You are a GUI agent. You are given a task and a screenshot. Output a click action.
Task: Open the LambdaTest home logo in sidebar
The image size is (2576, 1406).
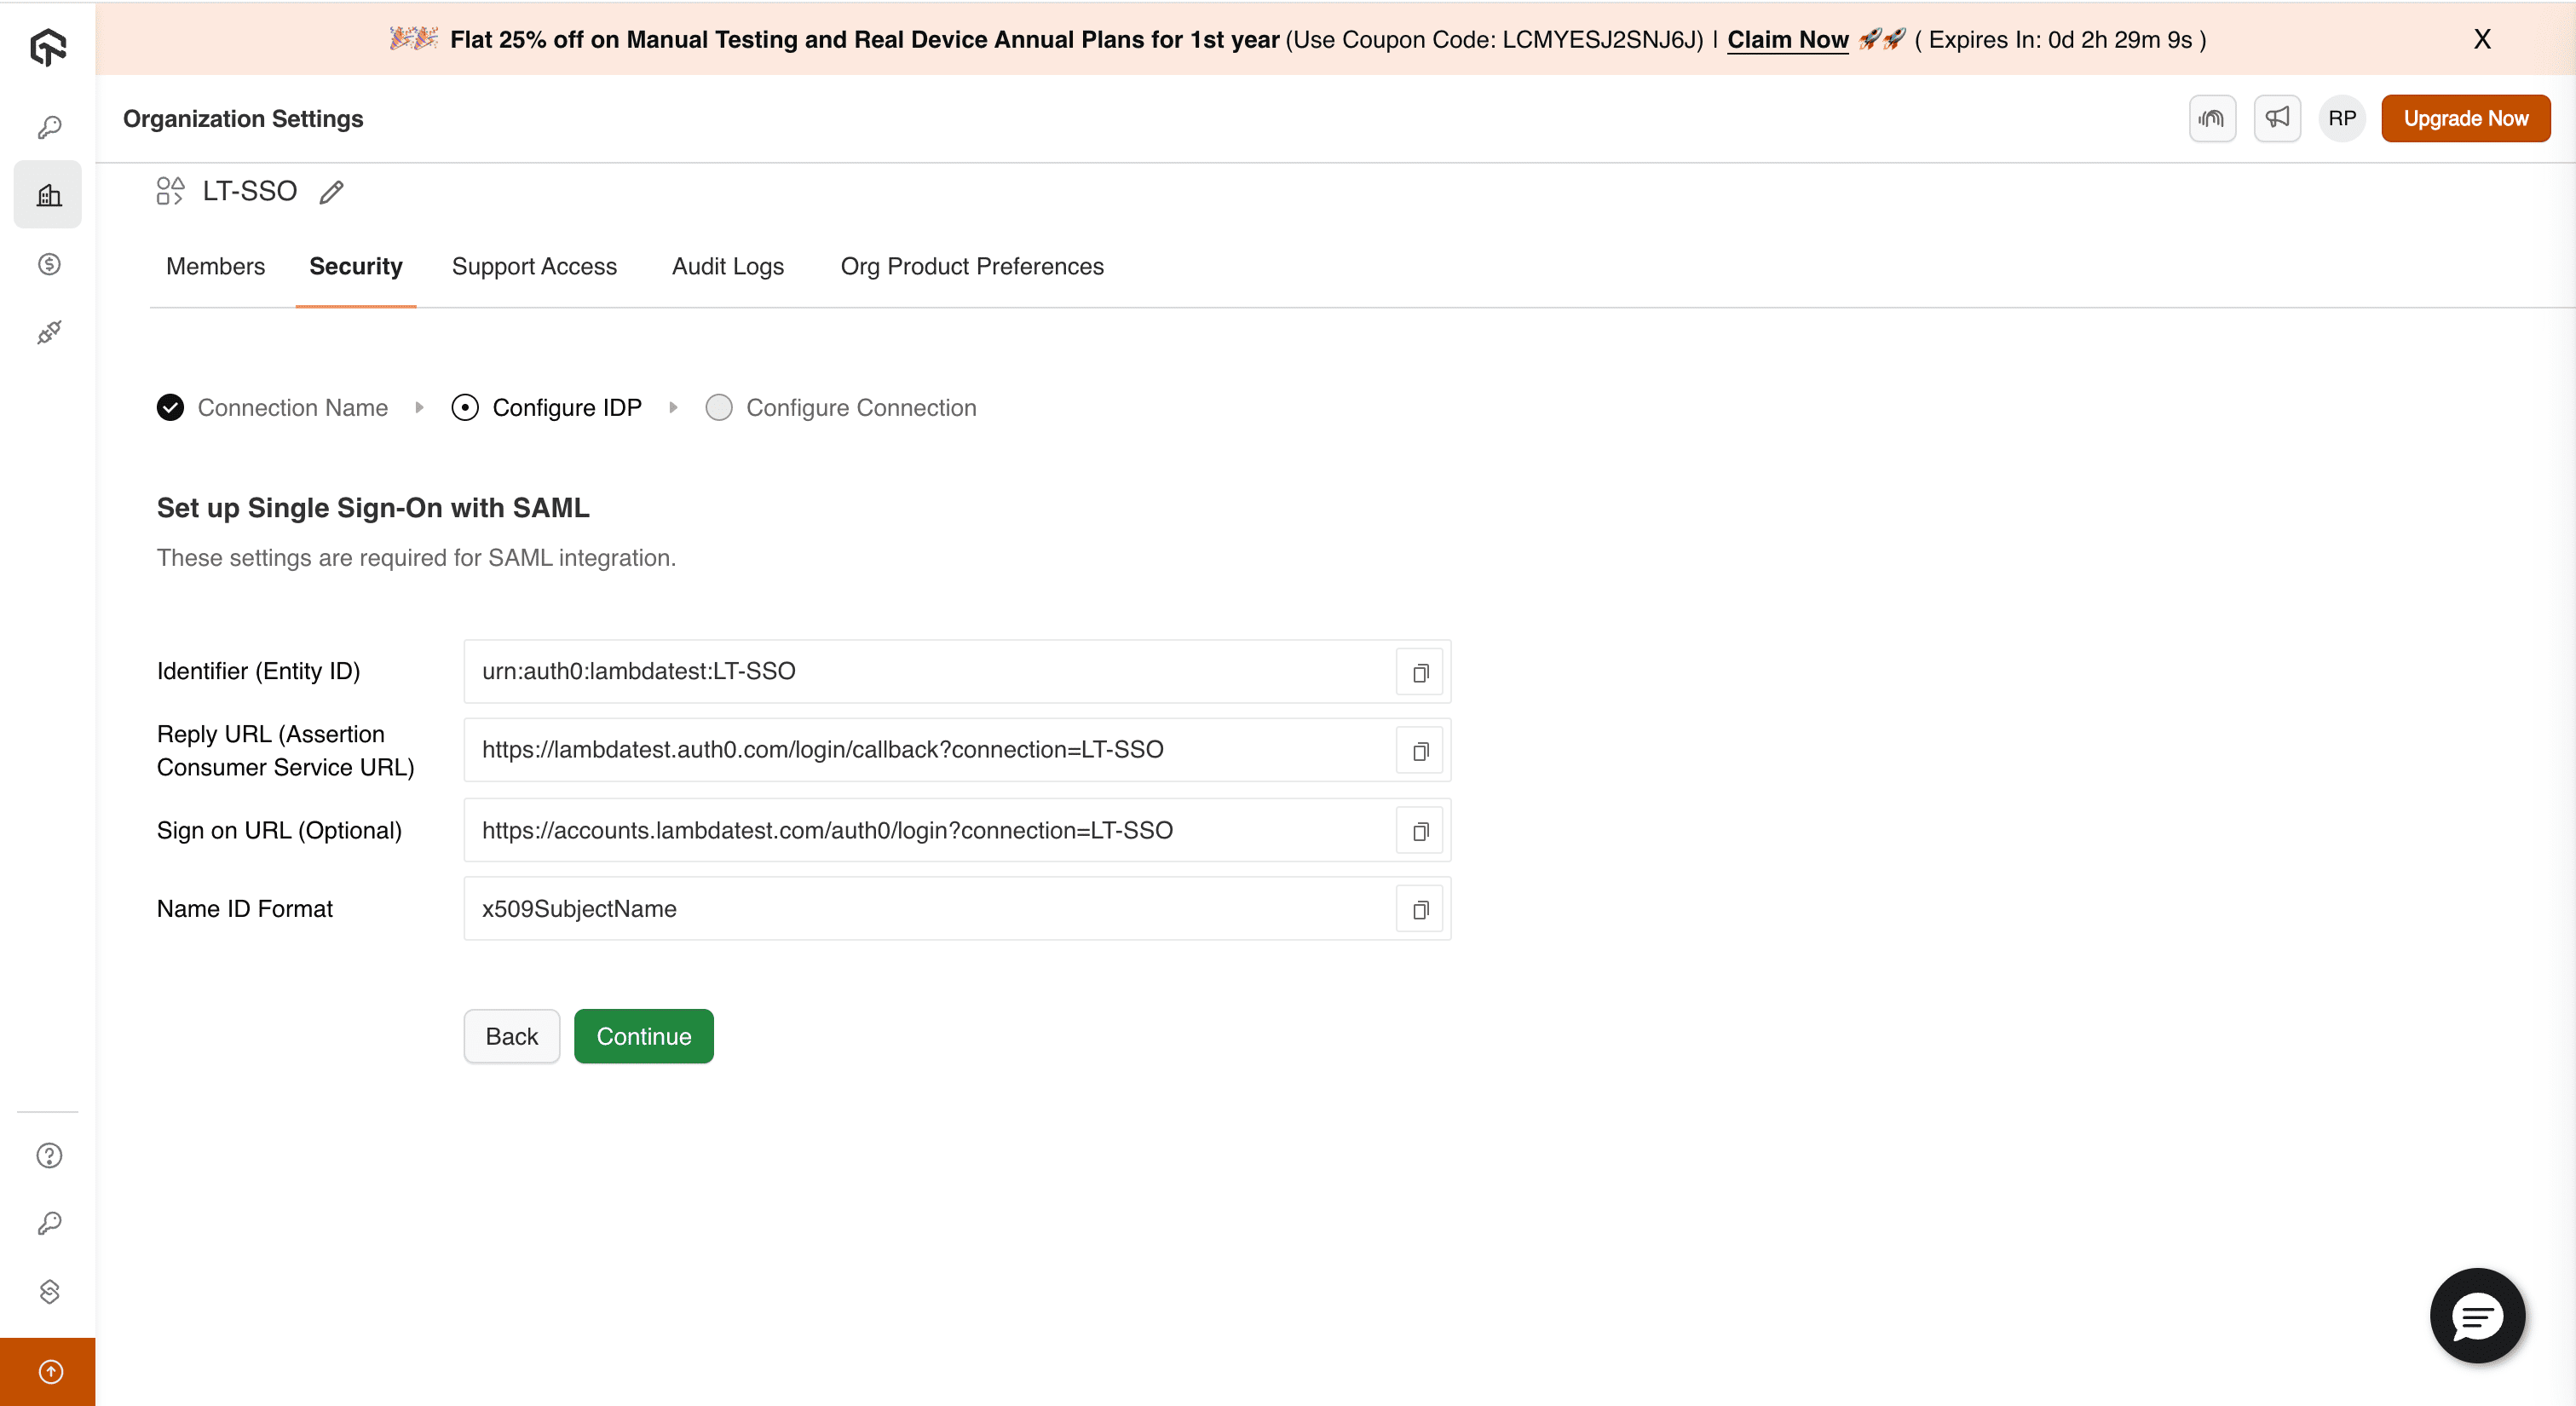(48, 47)
